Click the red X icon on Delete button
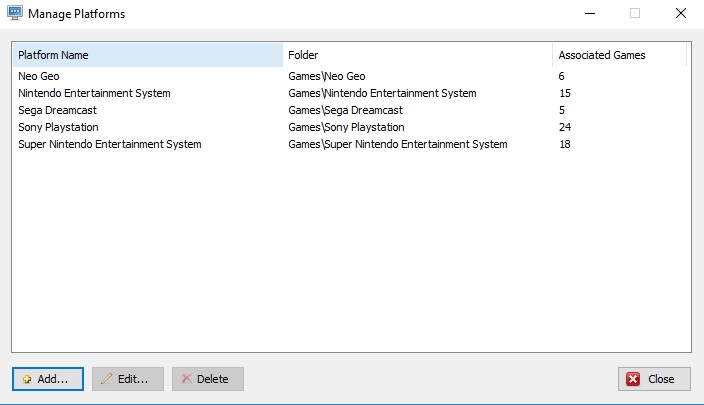Screen dimensions: 704x405 tap(186, 379)
